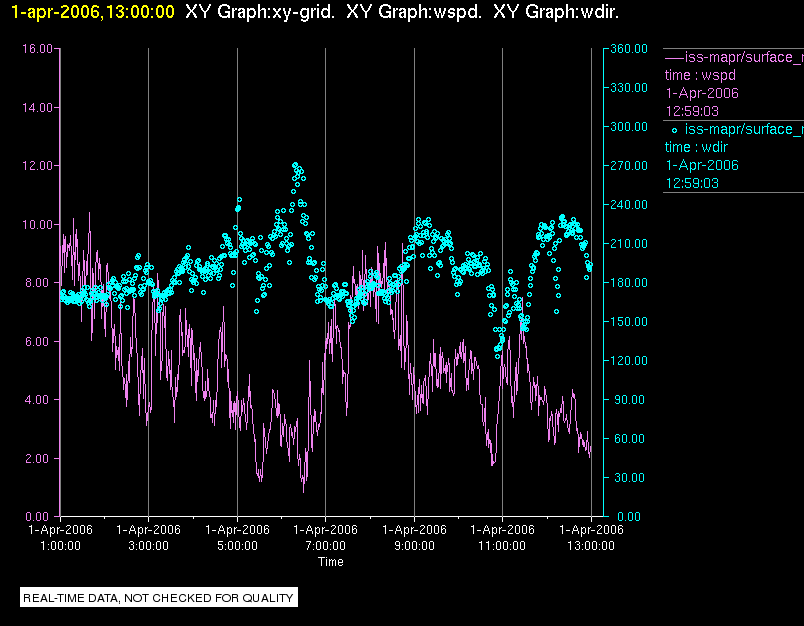Viewport: 804px width, 626px height.
Task: Click the 10.00 left axis label
Action: 37,225
